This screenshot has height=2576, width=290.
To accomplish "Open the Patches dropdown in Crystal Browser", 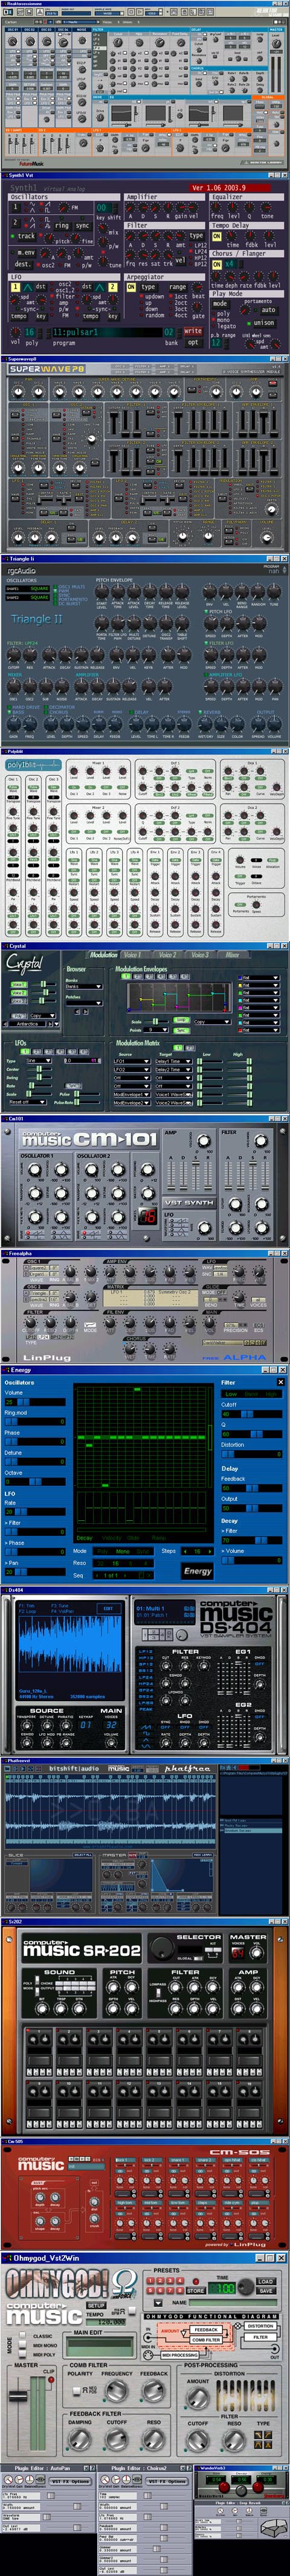I will (84, 1002).
